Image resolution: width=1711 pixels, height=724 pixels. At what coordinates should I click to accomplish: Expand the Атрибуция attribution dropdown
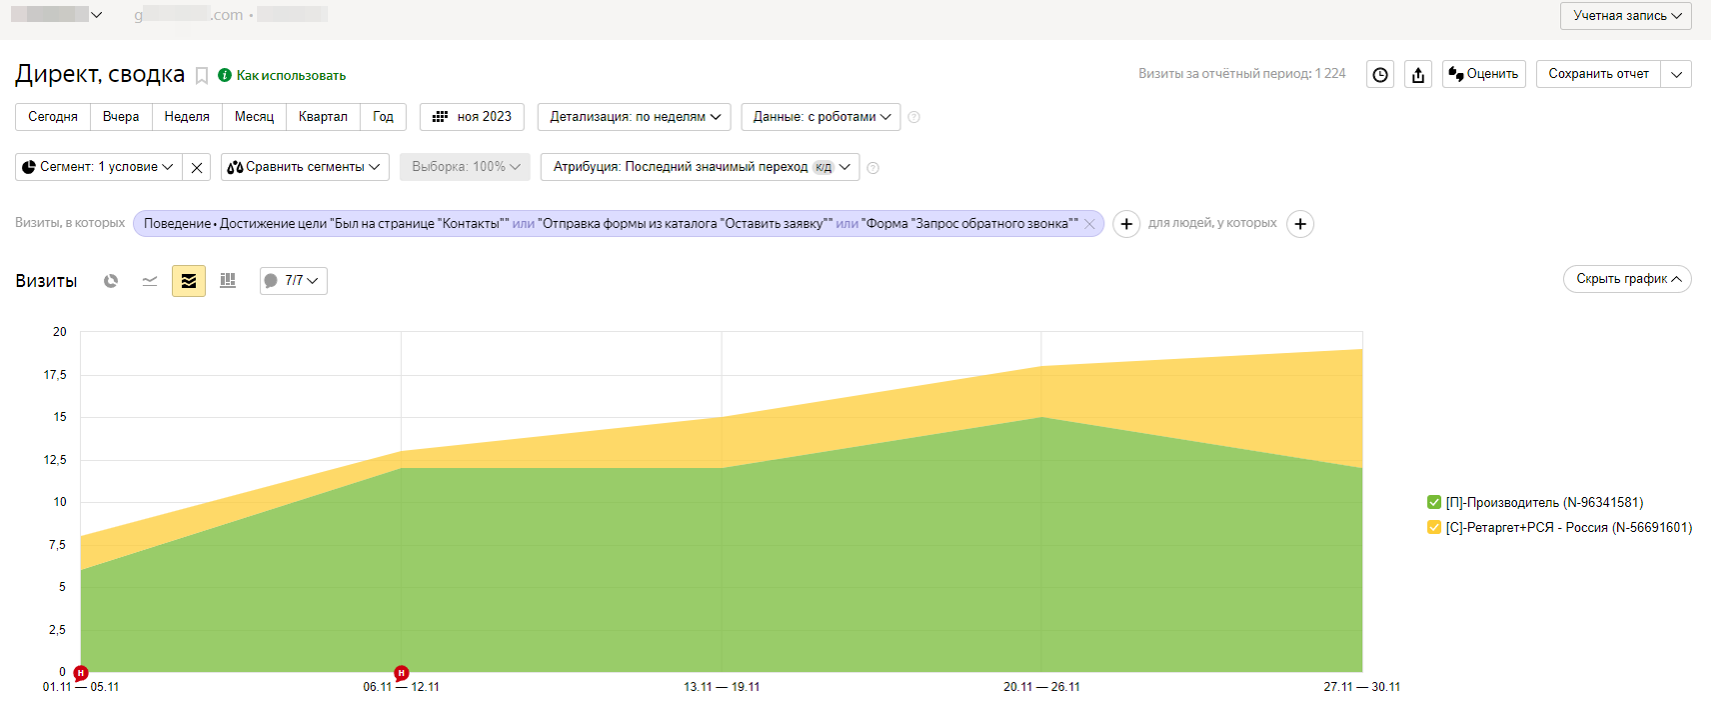(x=700, y=167)
